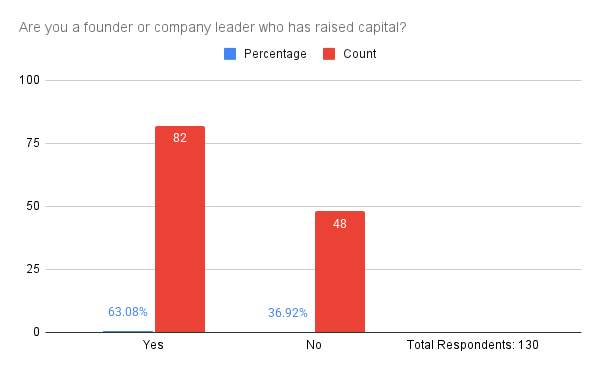Select the thin blue Yes percentage bar
The image size is (600, 371).
click(x=128, y=331)
